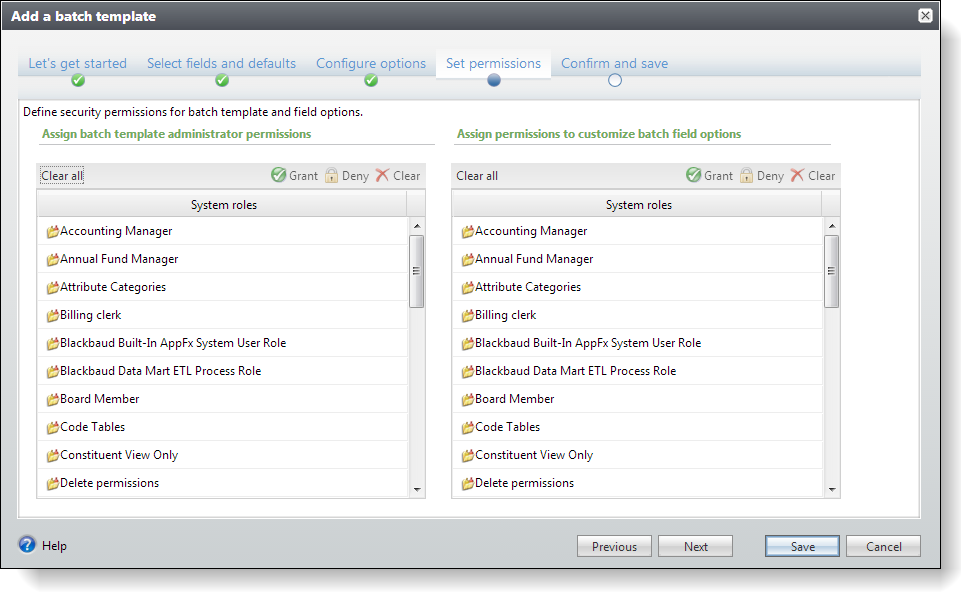Open Help via the question mark icon

pyautogui.click(x=27, y=545)
